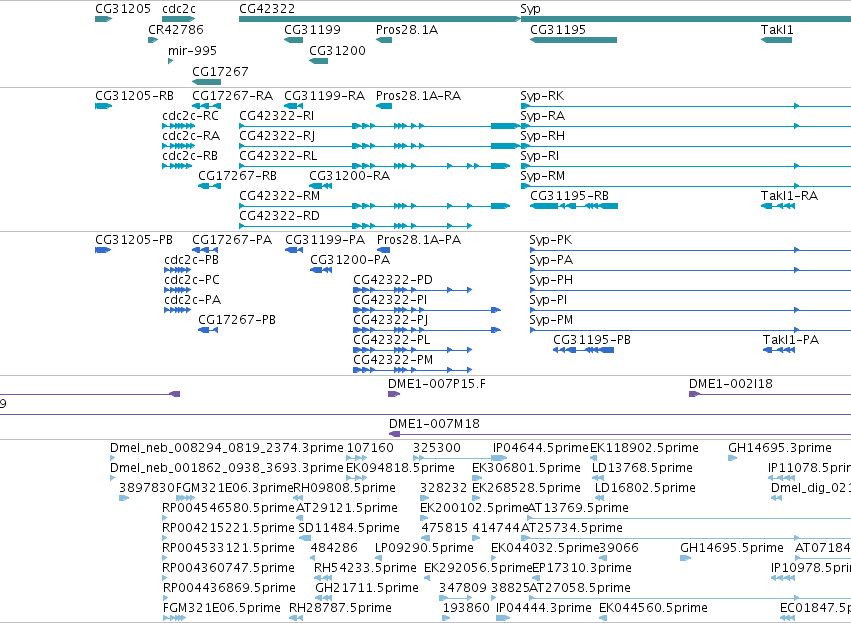Click transcript cdc2c-RC
This screenshot has width=851, height=623.
click(178, 126)
